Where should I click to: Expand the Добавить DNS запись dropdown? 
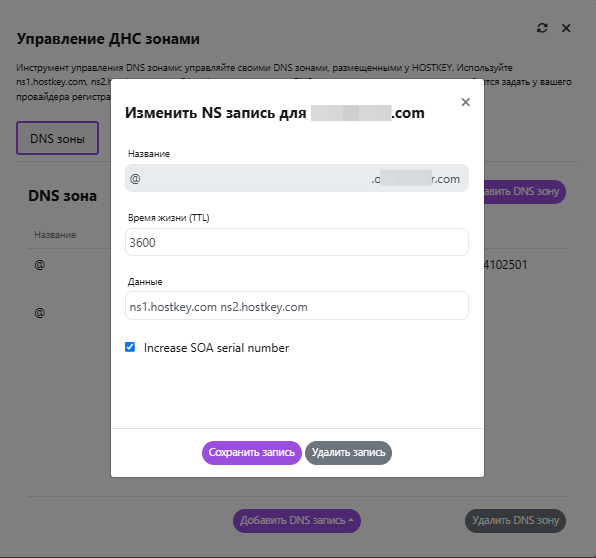click(x=296, y=520)
